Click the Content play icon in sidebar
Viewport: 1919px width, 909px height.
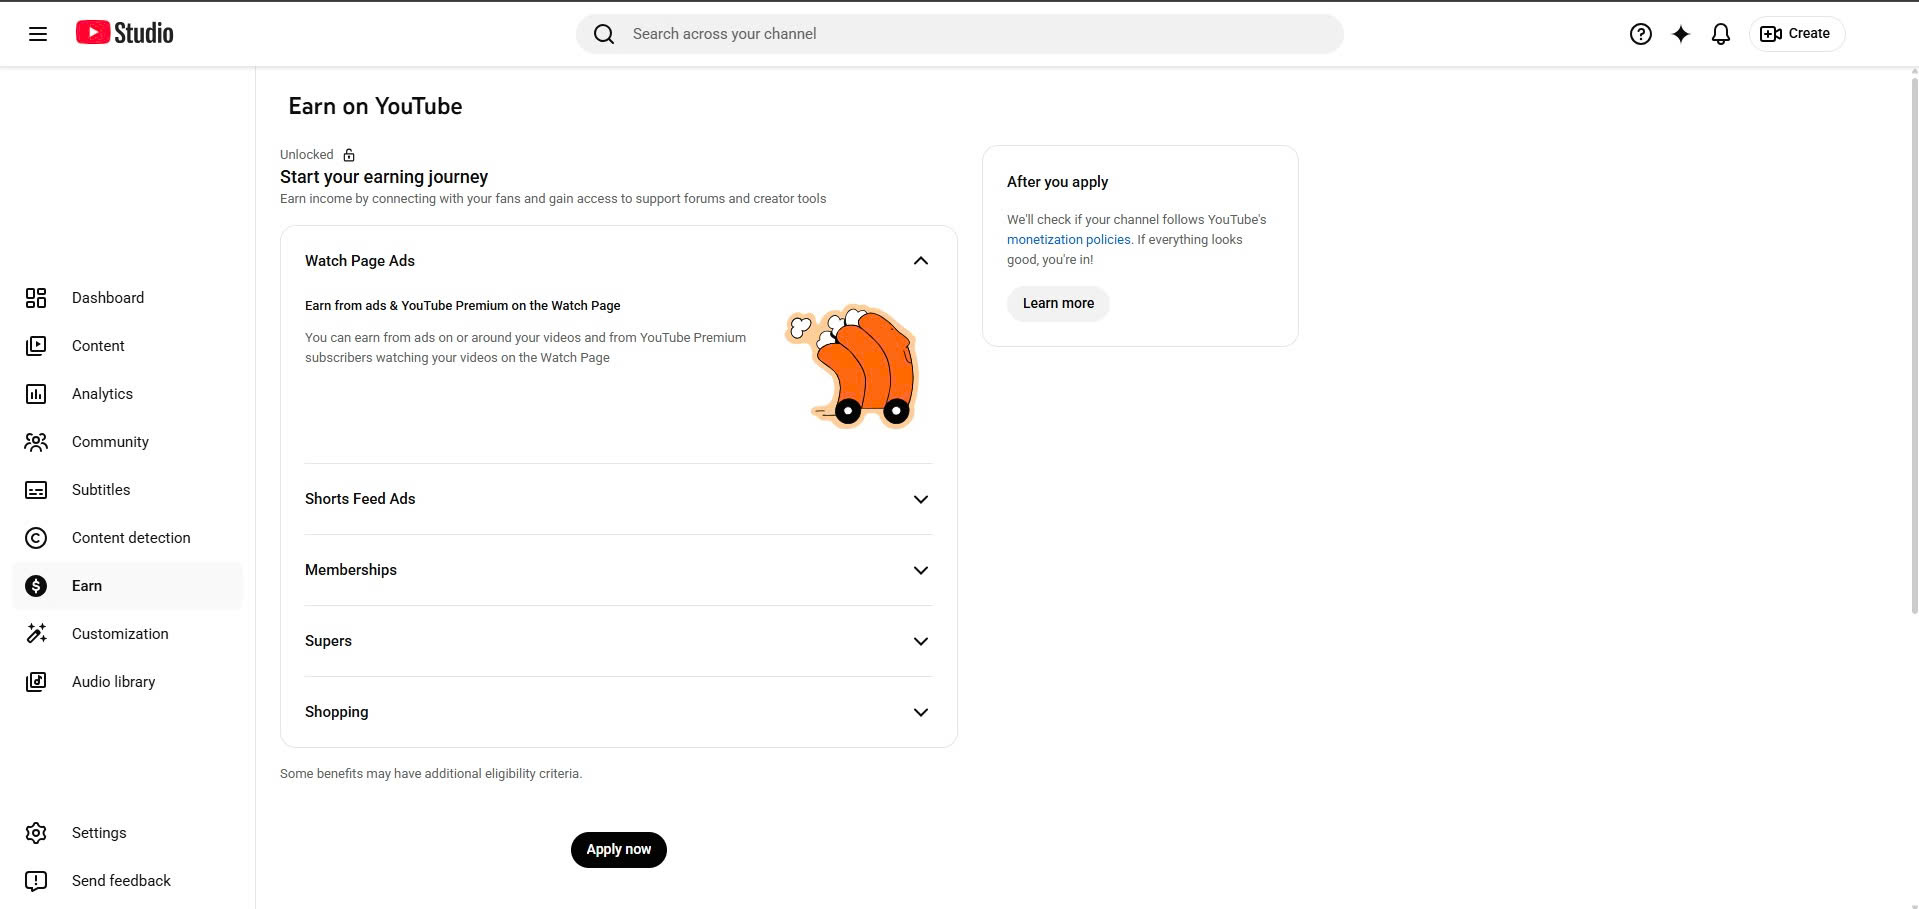[36, 346]
